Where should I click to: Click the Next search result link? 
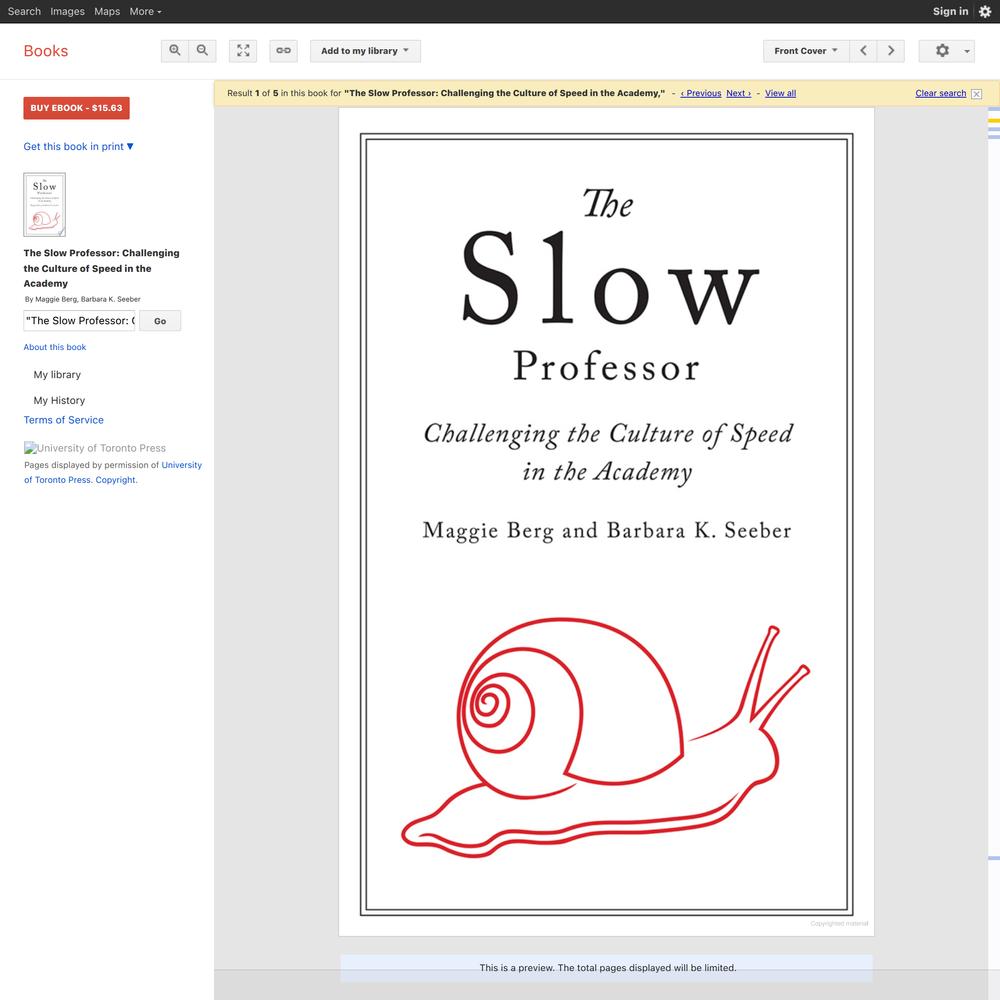(739, 94)
